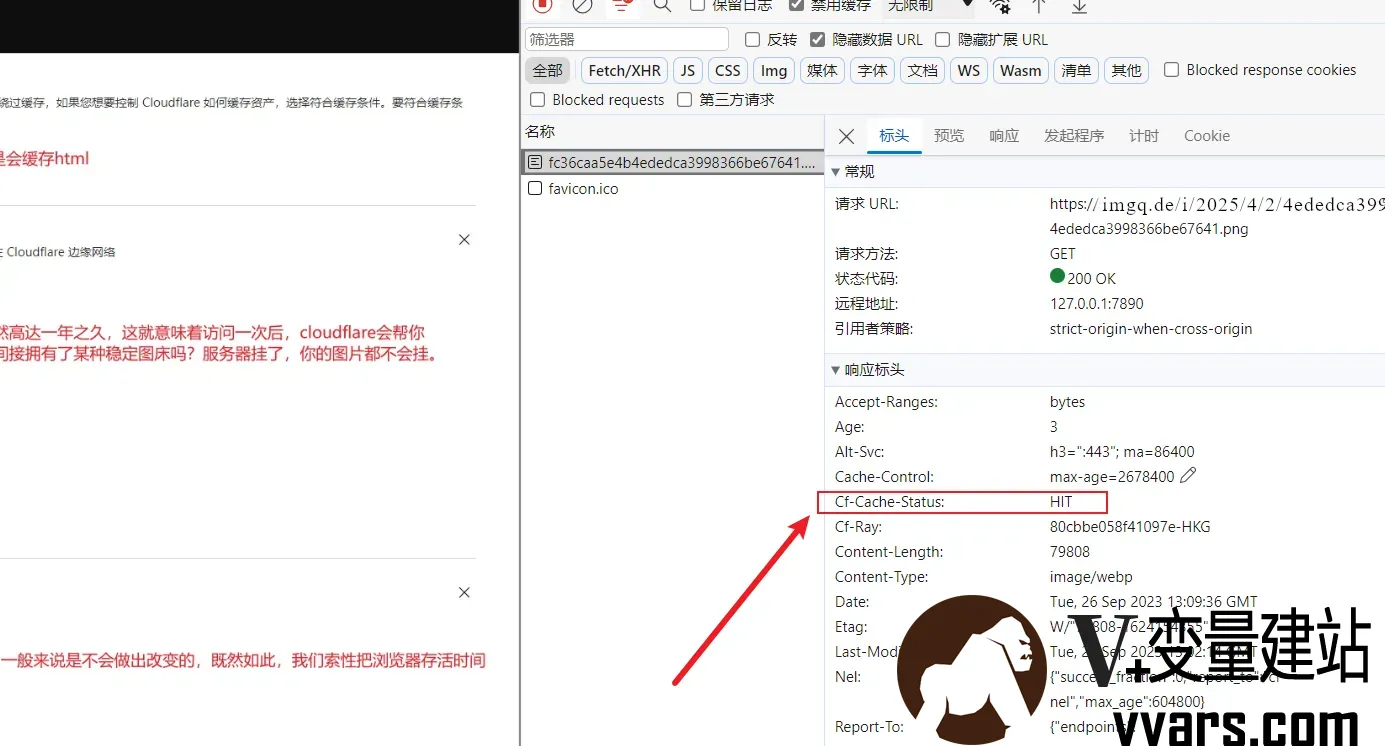Tick the favicon.ico row checkbox
The height and width of the screenshot is (746, 1385).
click(535, 188)
